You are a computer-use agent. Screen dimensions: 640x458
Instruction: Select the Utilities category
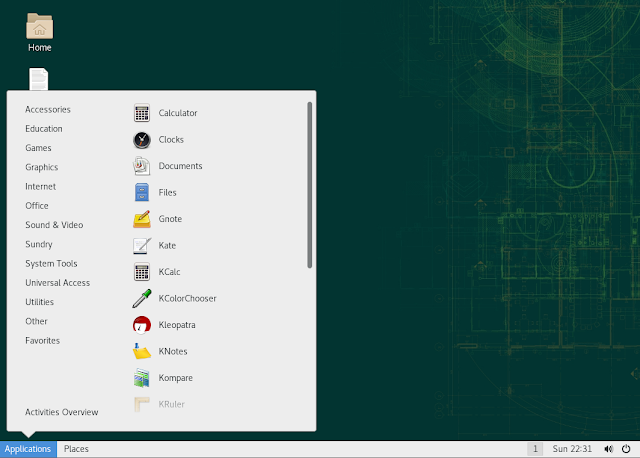(39, 302)
